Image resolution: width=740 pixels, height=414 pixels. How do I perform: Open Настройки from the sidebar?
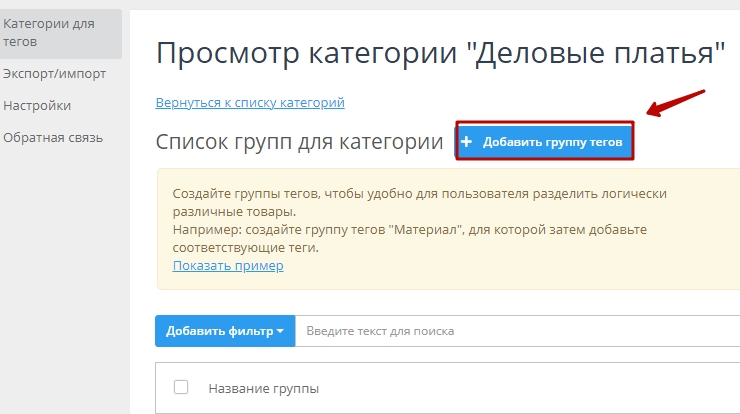(37, 105)
